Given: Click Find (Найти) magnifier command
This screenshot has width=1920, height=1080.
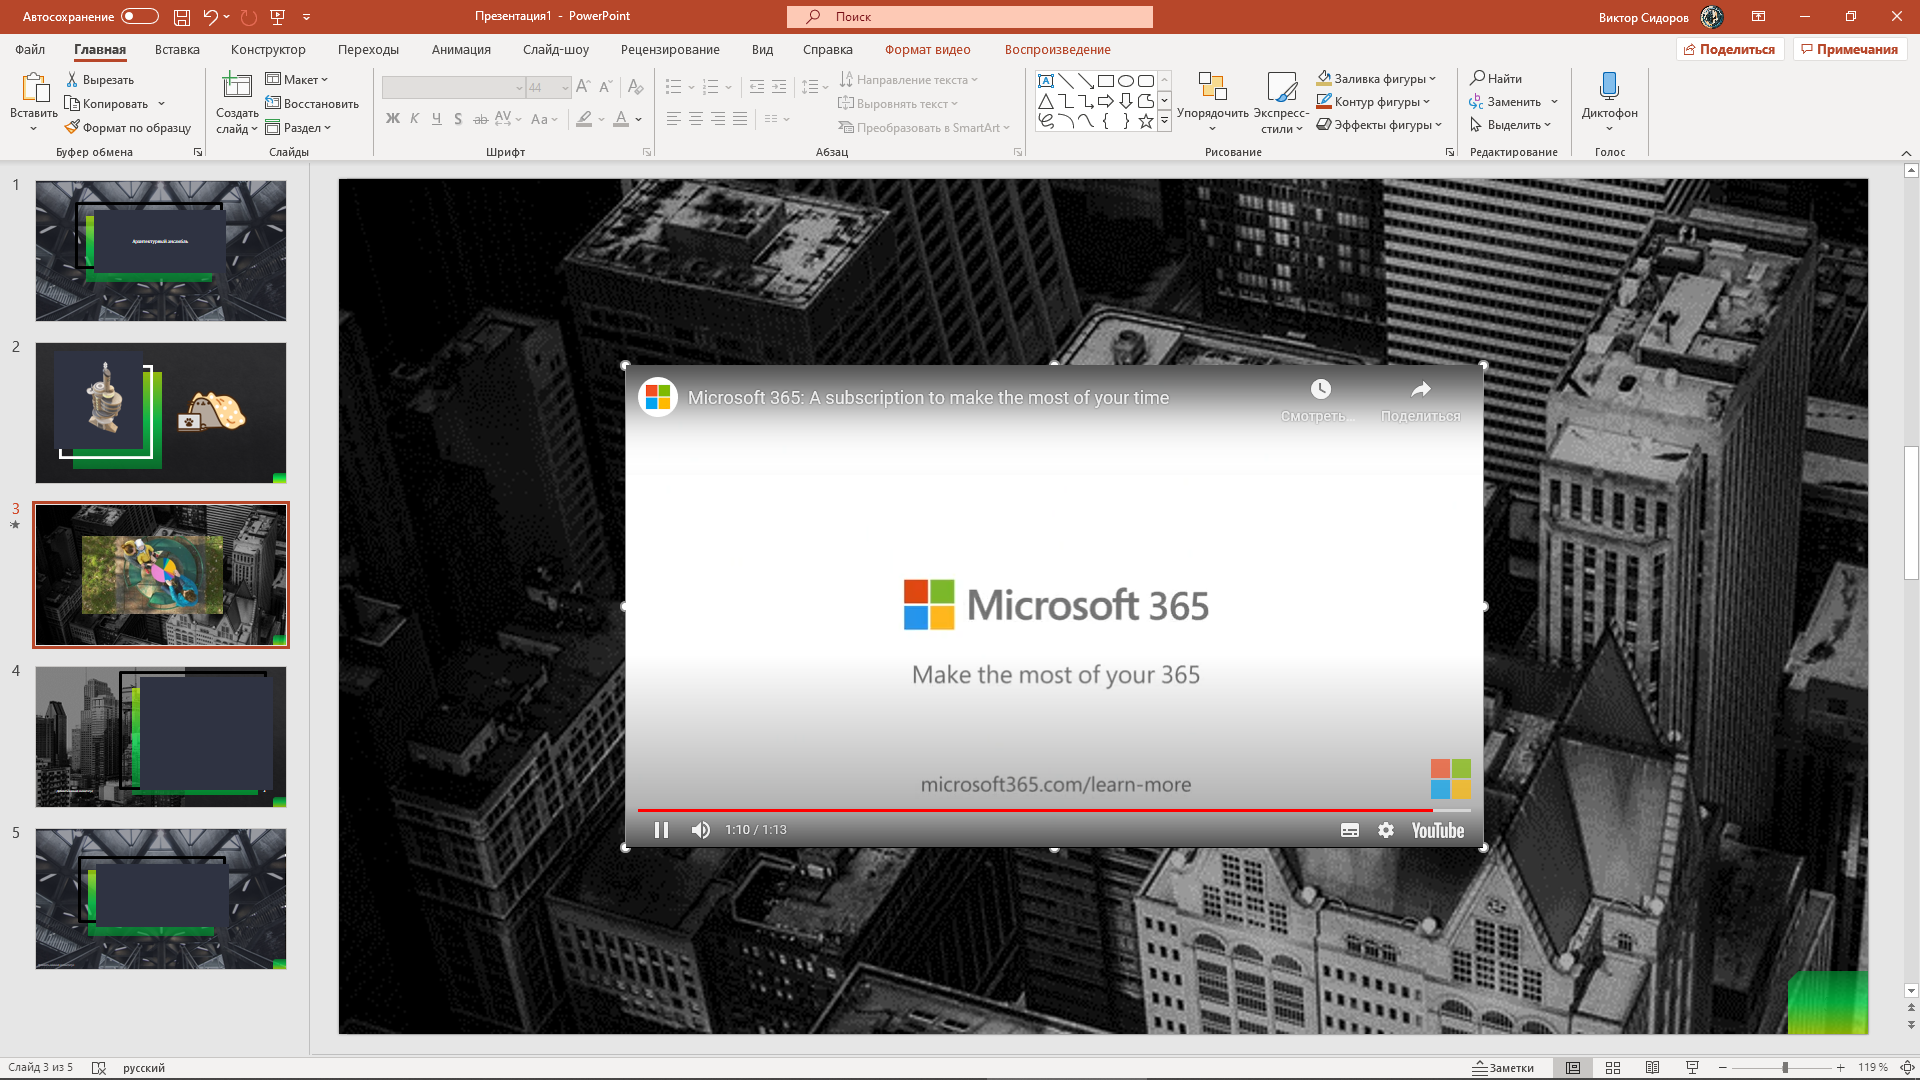Looking at the screenshot, I should coord(1496,79).
